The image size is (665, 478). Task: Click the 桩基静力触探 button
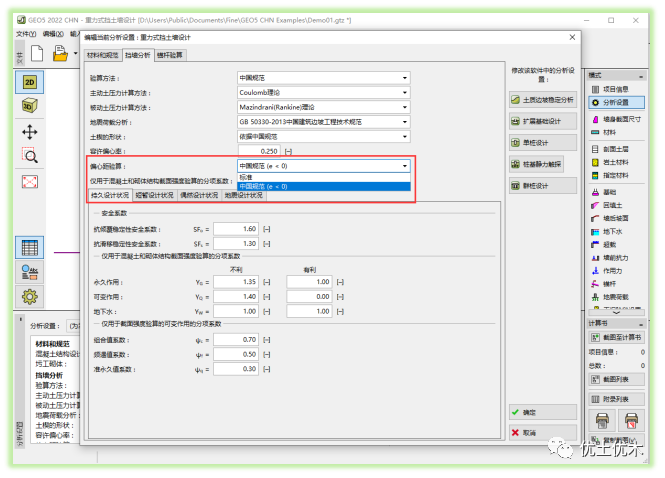pos(536,164)
